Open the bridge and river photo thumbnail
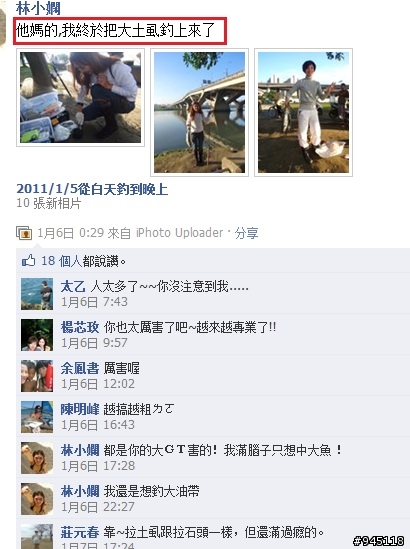Image resolution: width=410 pixels, height=549 pixels. pos(200,112)
